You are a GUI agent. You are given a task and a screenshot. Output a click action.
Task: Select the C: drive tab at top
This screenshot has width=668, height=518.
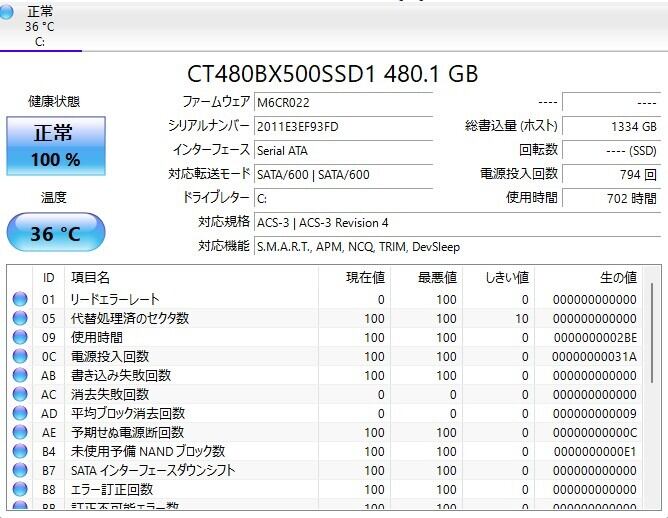40,26
